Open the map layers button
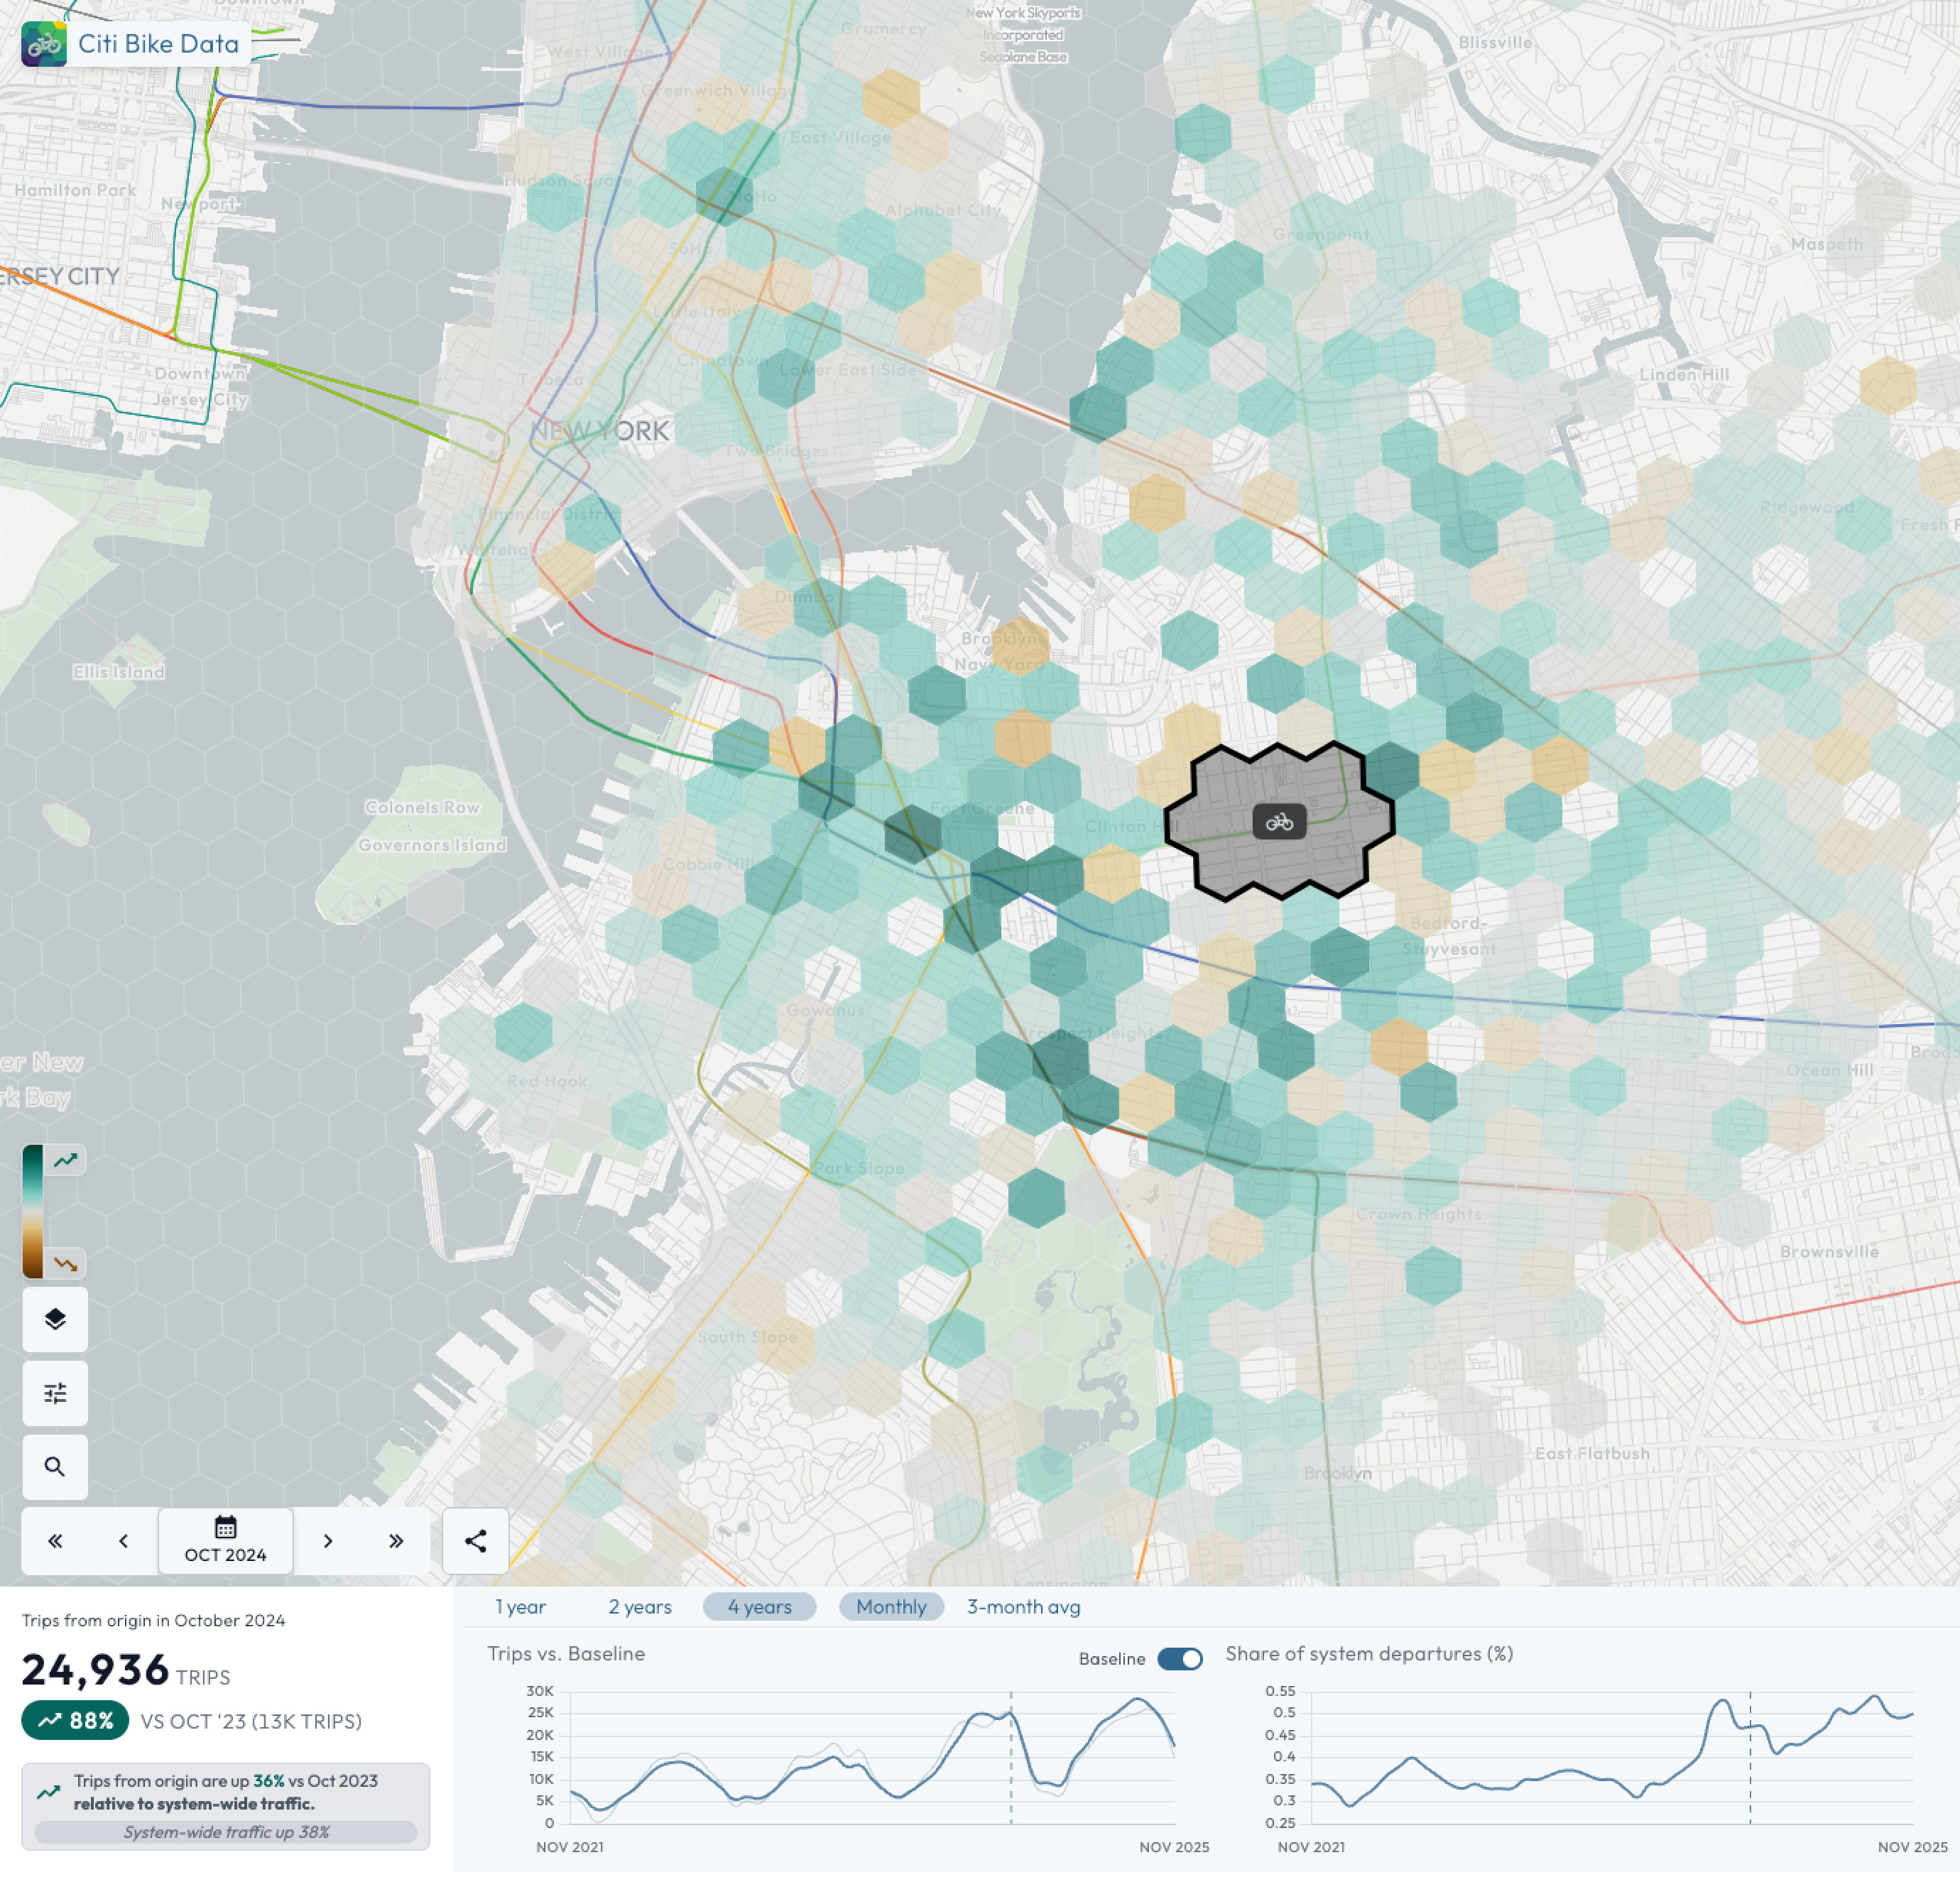 pyautogui.click(x=55, y=1319)
